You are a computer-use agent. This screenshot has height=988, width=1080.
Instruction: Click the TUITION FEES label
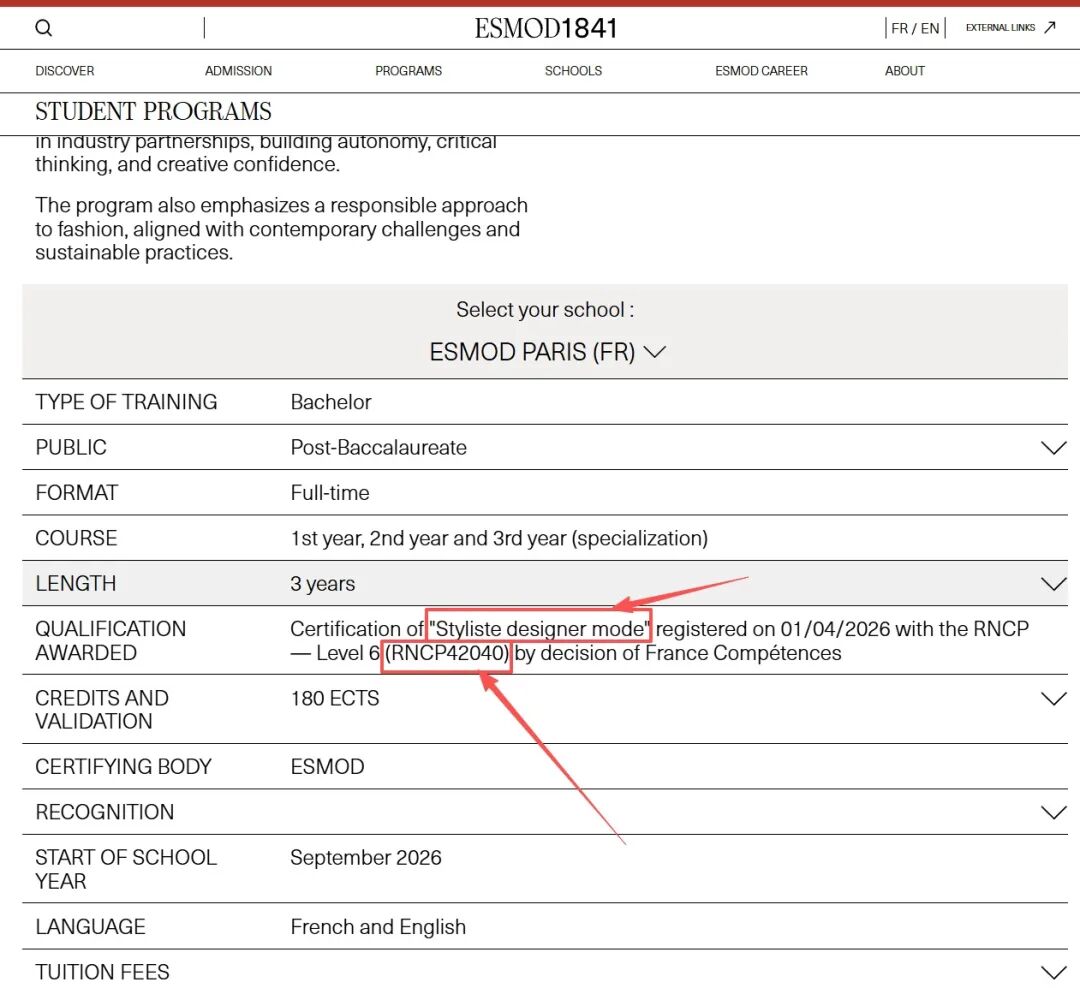102,972
